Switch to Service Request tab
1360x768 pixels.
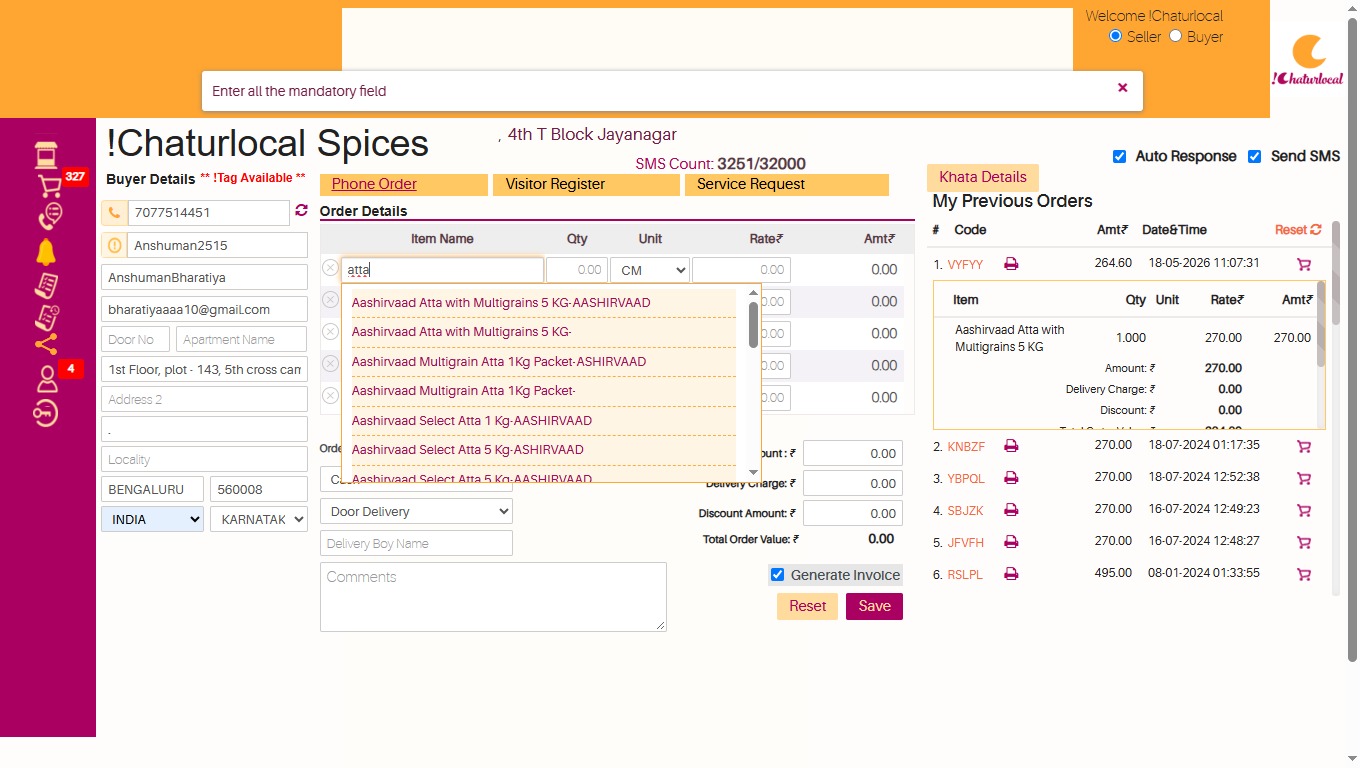(x=787, y=184)
